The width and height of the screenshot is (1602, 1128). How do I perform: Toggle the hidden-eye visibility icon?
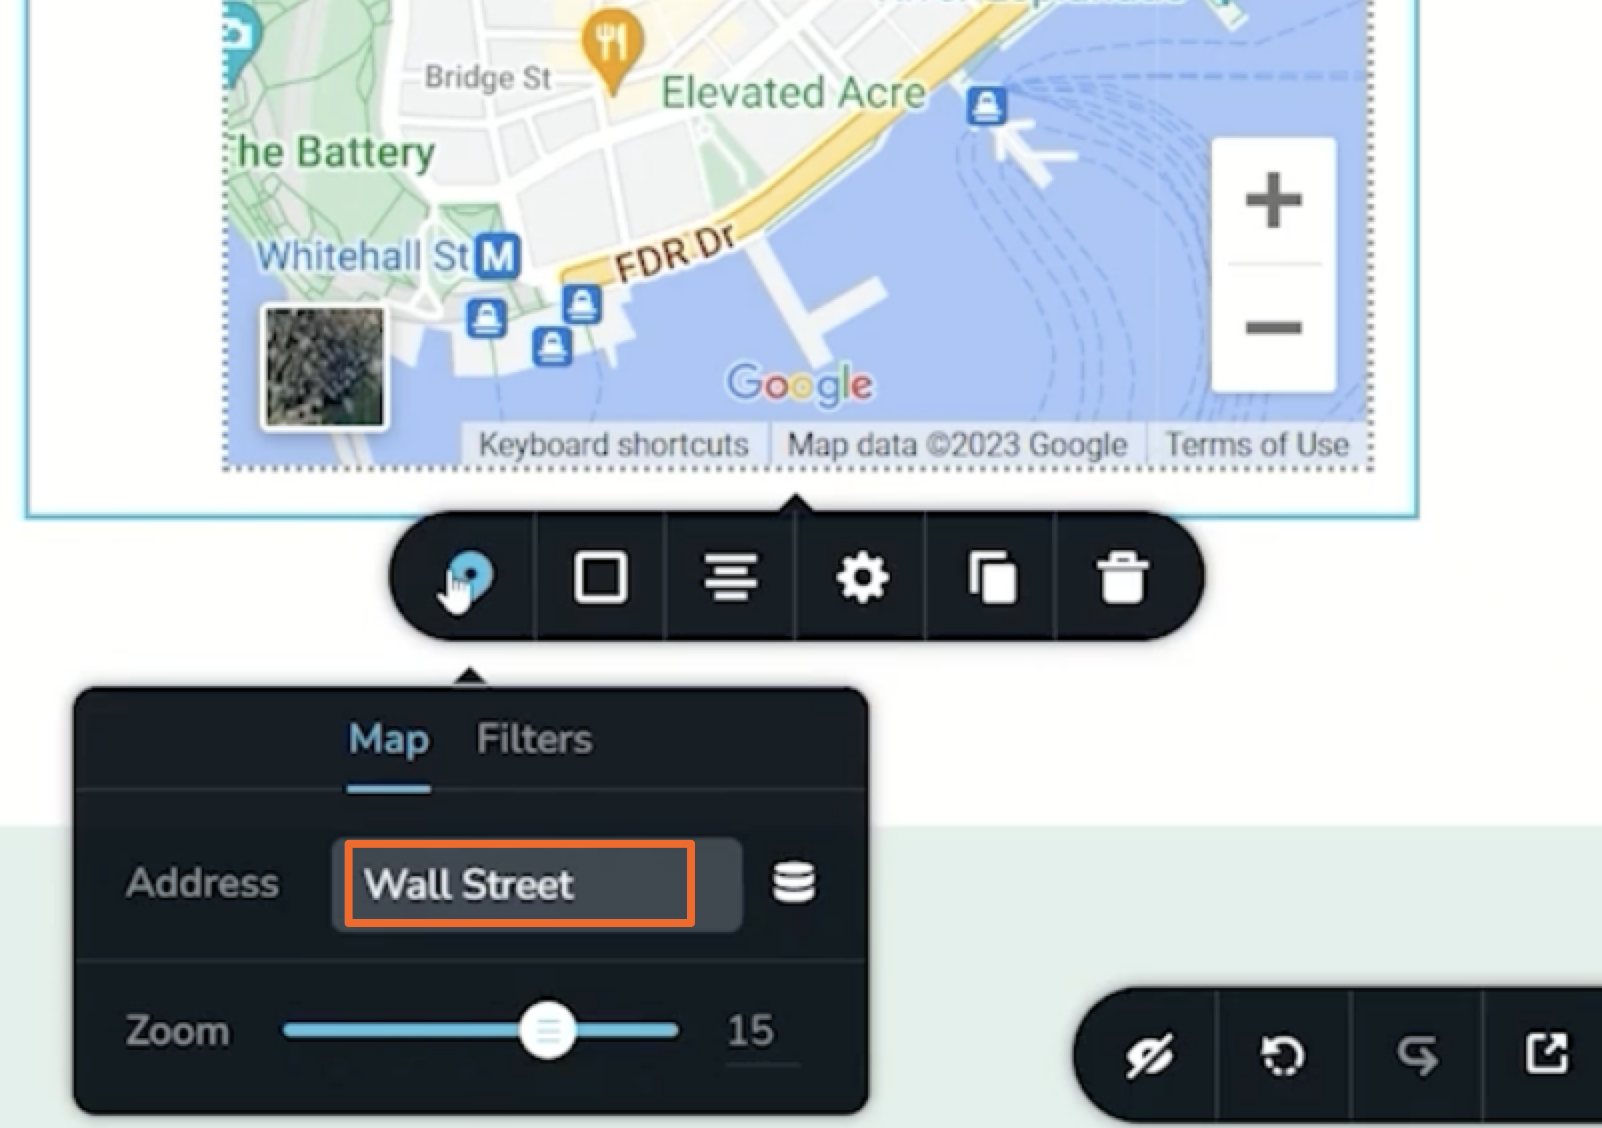tap(1149, 1056)
